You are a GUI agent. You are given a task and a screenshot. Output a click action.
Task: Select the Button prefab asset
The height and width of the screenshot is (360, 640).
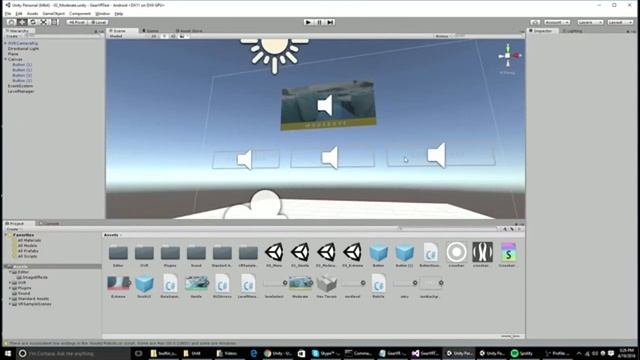[x=378, y=255]
